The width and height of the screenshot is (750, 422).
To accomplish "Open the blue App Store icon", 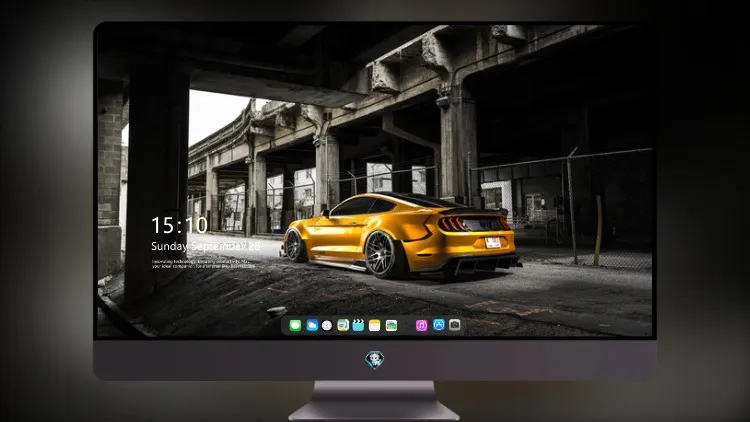I will (439, 325).
